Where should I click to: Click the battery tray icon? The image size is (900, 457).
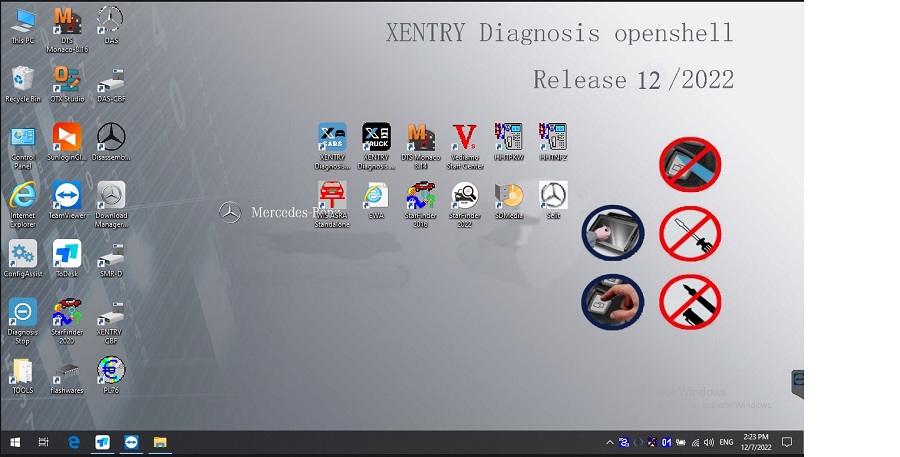tap(681, 442)
